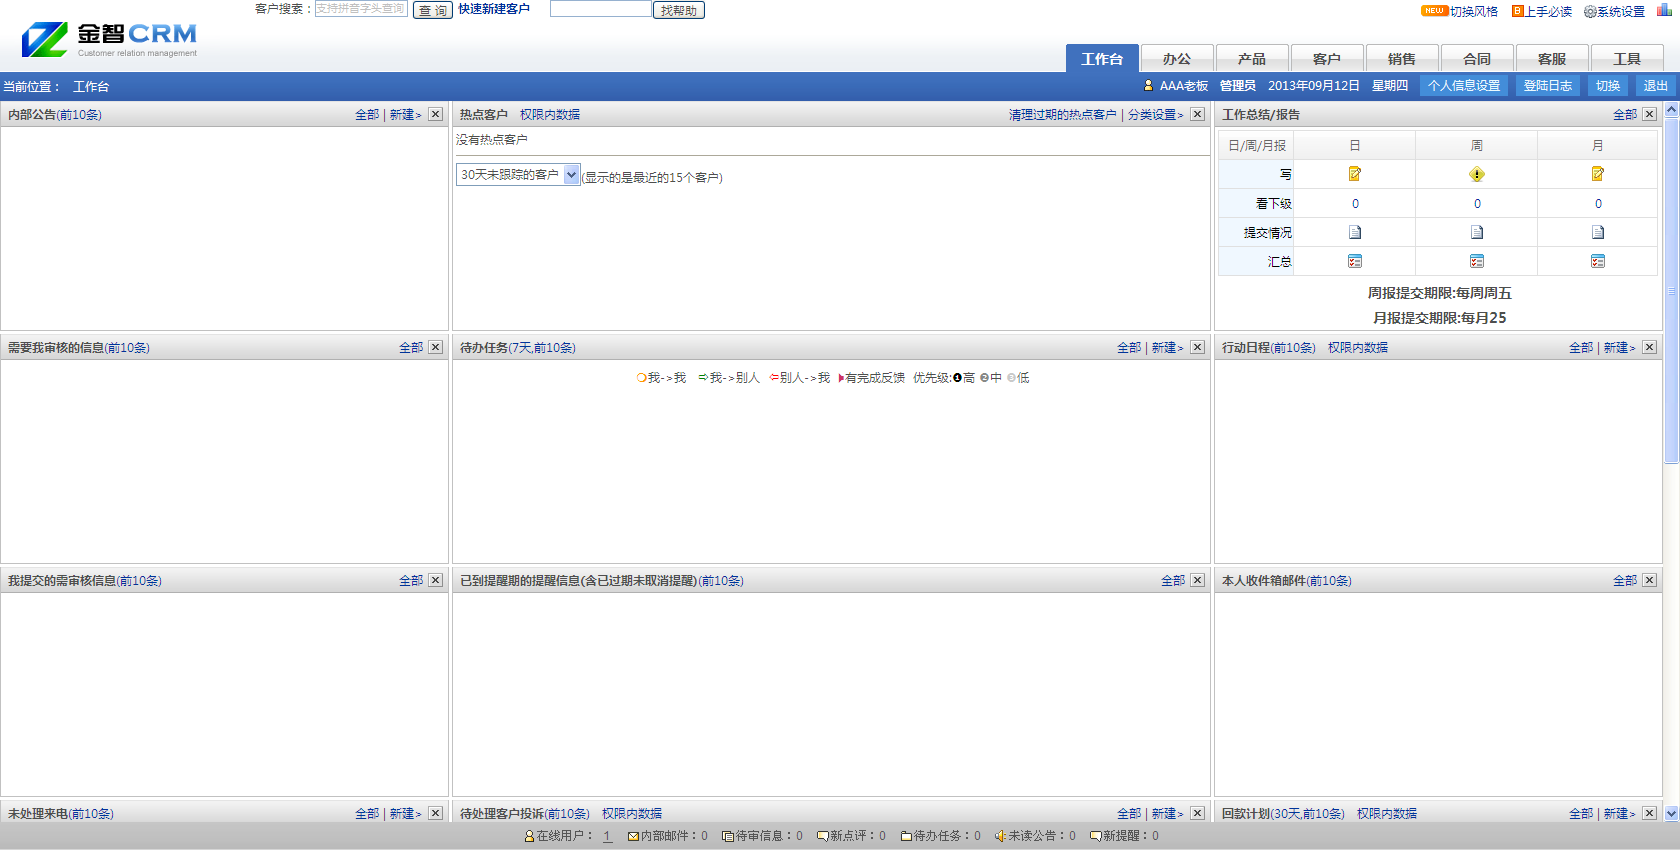View 在线用户 online users count
Screen dimensions: 1680x850
pyautogui.click(x=607, y=836)
